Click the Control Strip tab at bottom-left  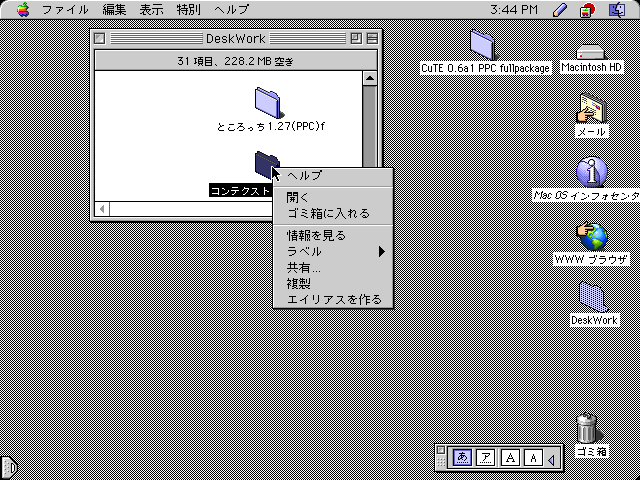9,467
